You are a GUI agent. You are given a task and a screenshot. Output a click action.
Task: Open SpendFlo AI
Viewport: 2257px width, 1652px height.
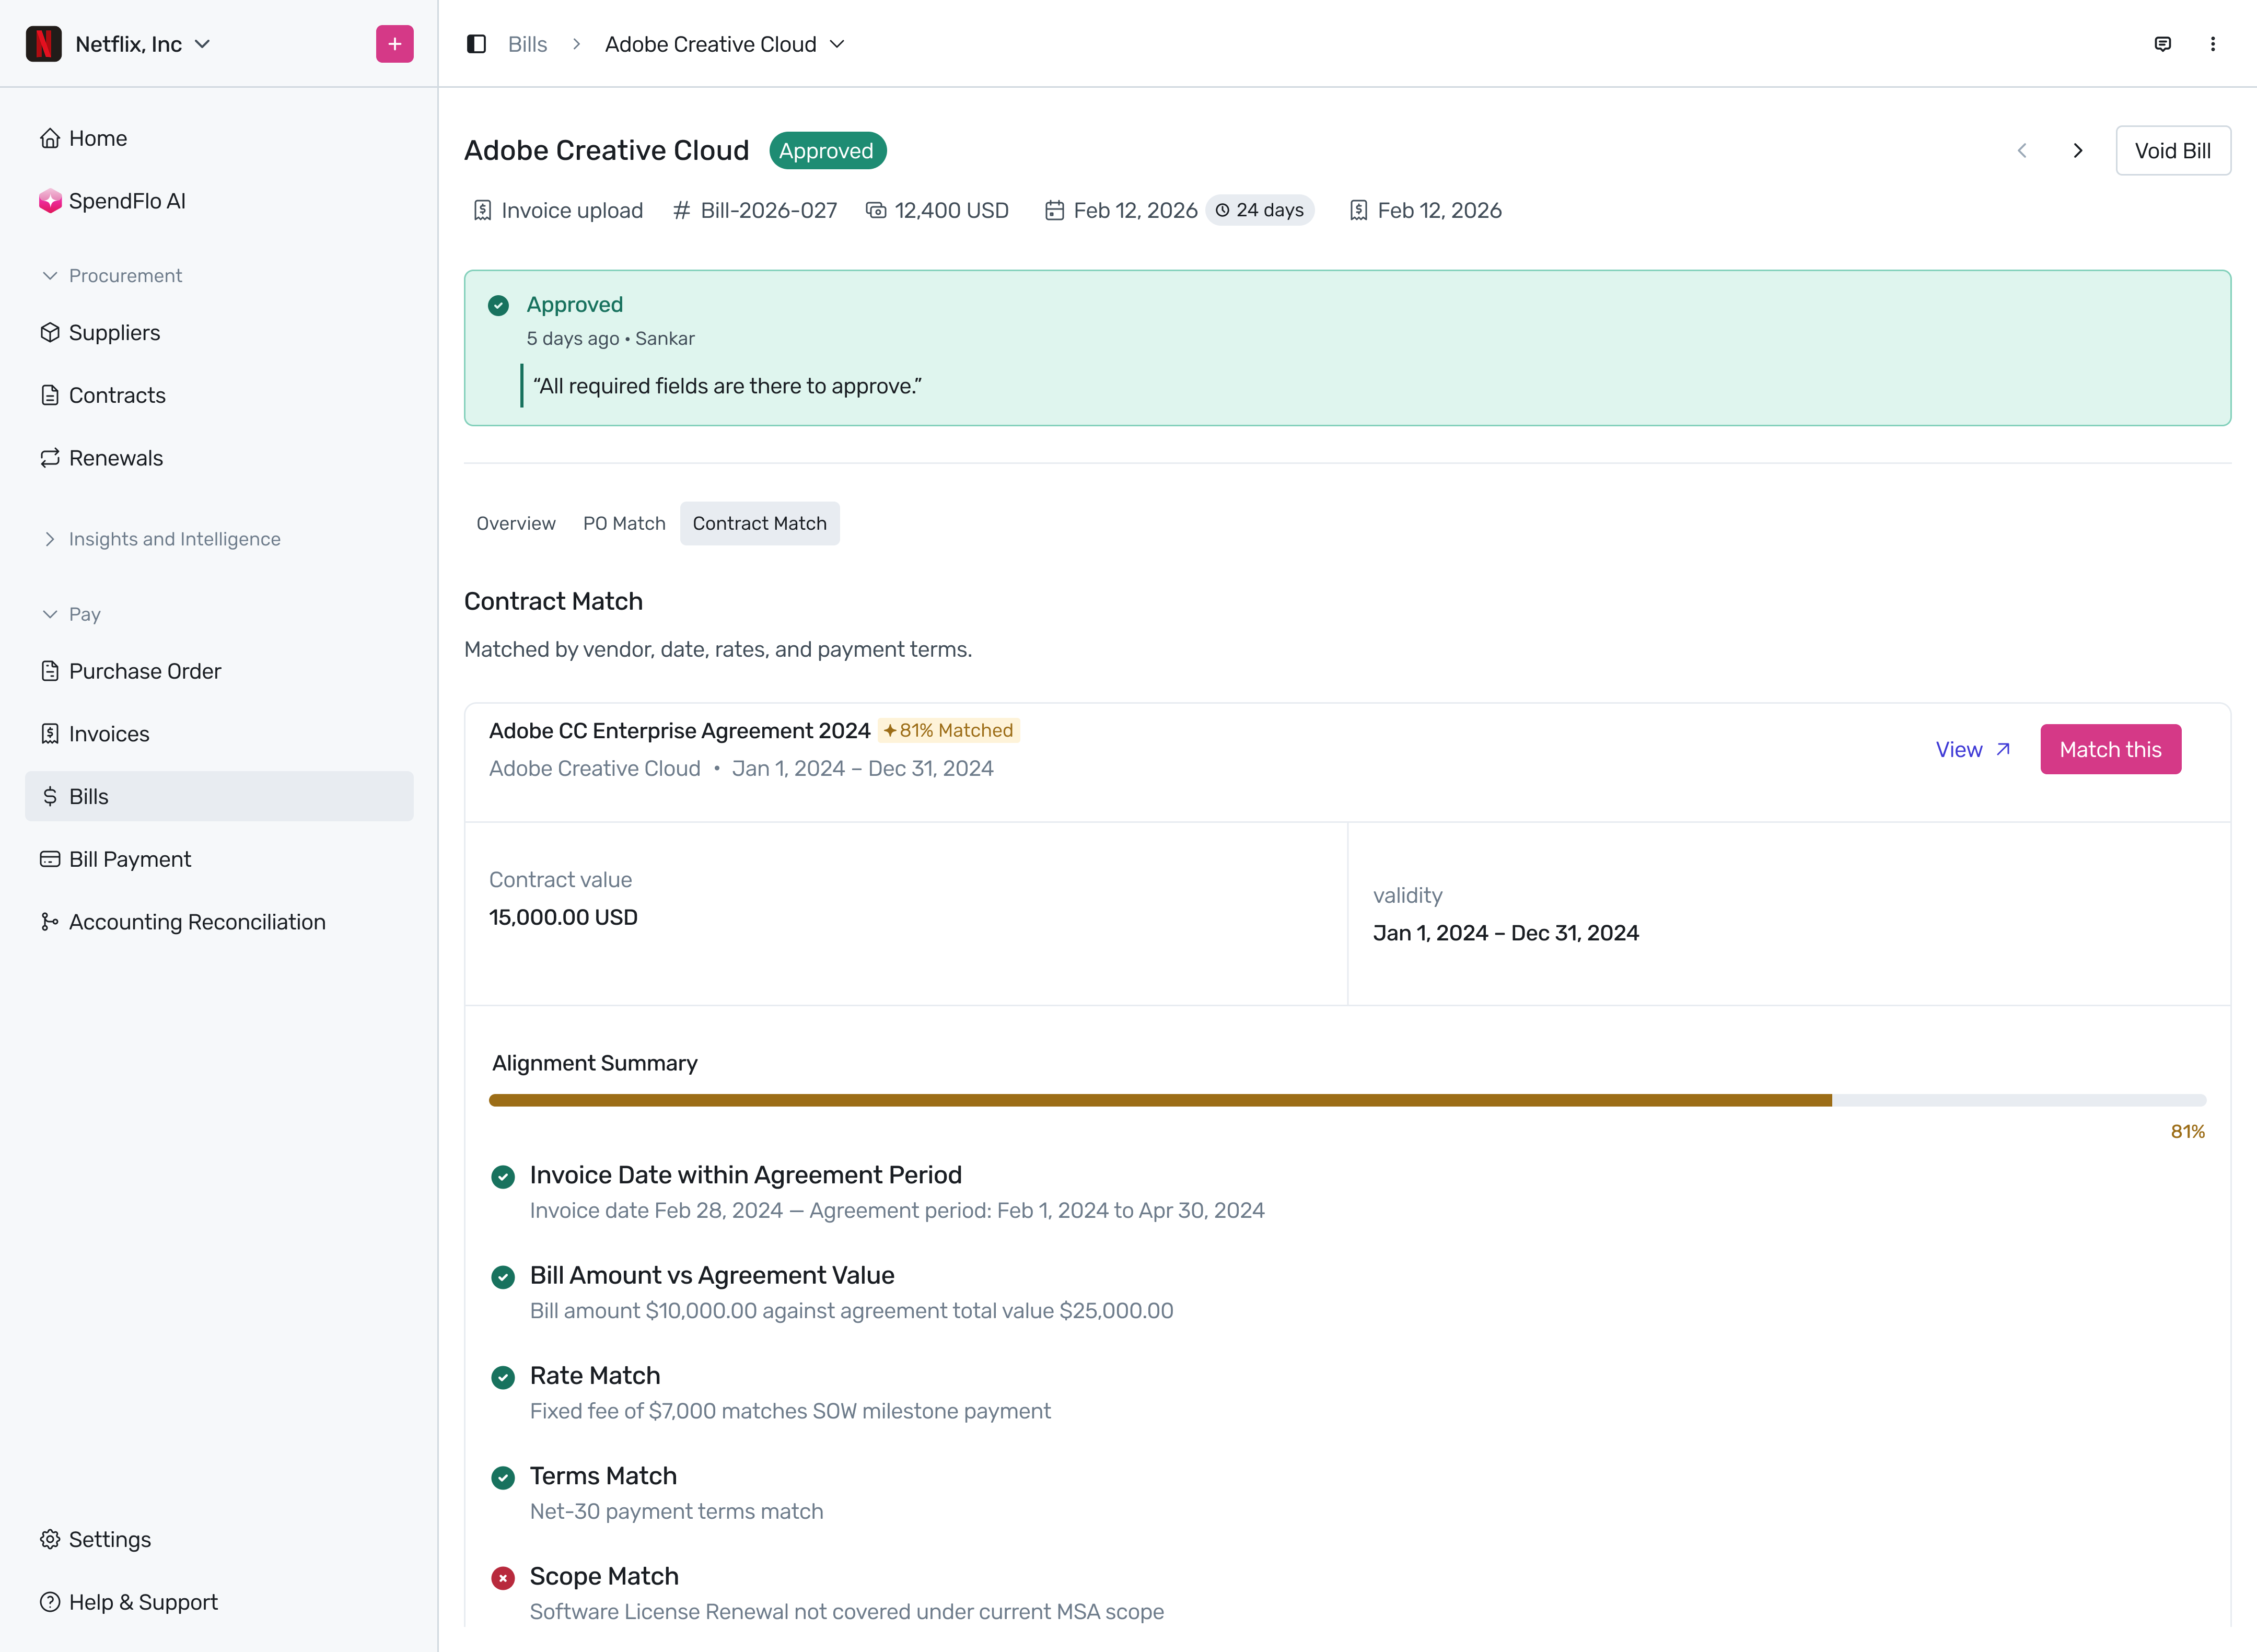click(x=219, y=201)
